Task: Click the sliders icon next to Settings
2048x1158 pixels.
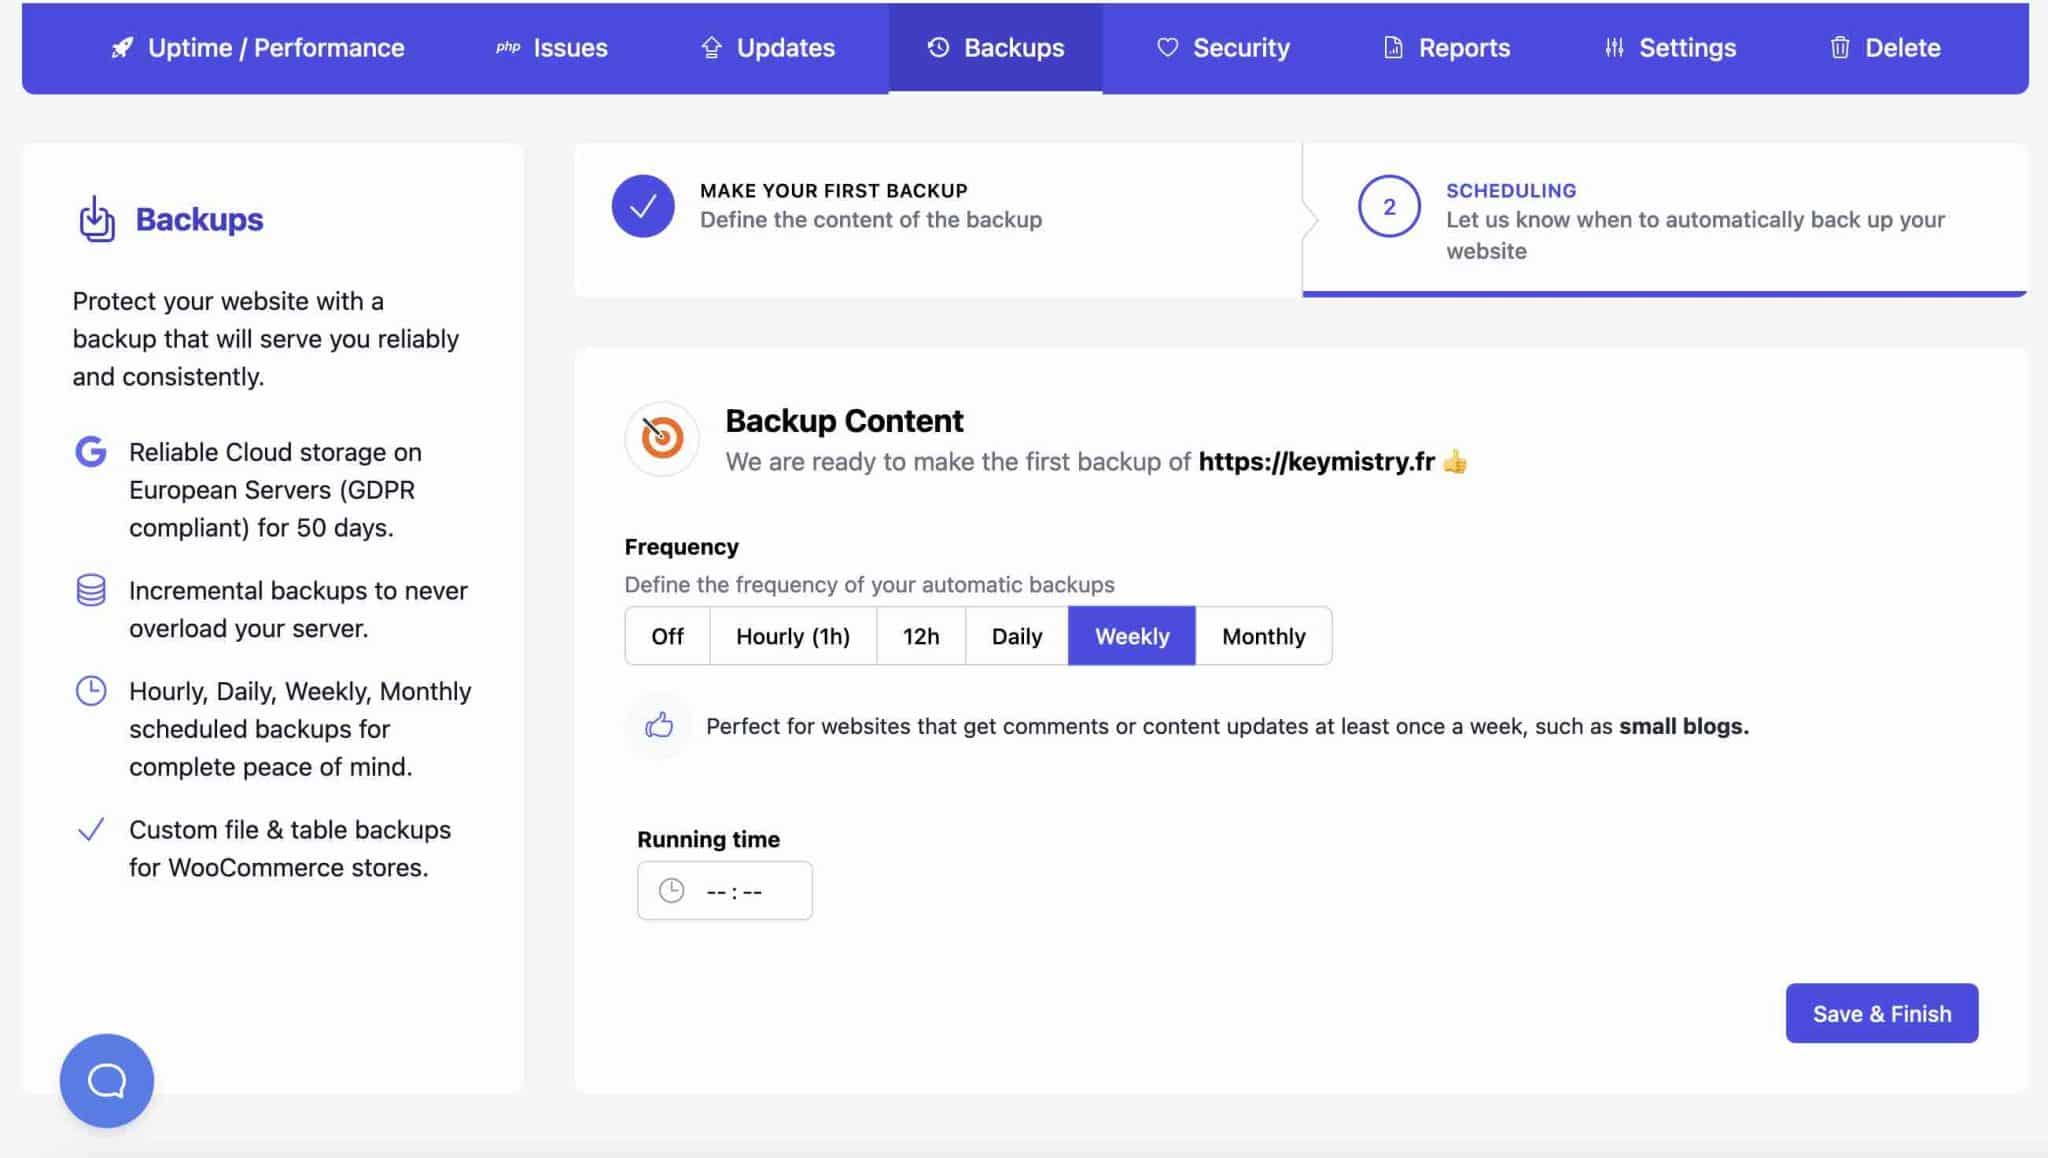Action: coord(1613,47)
